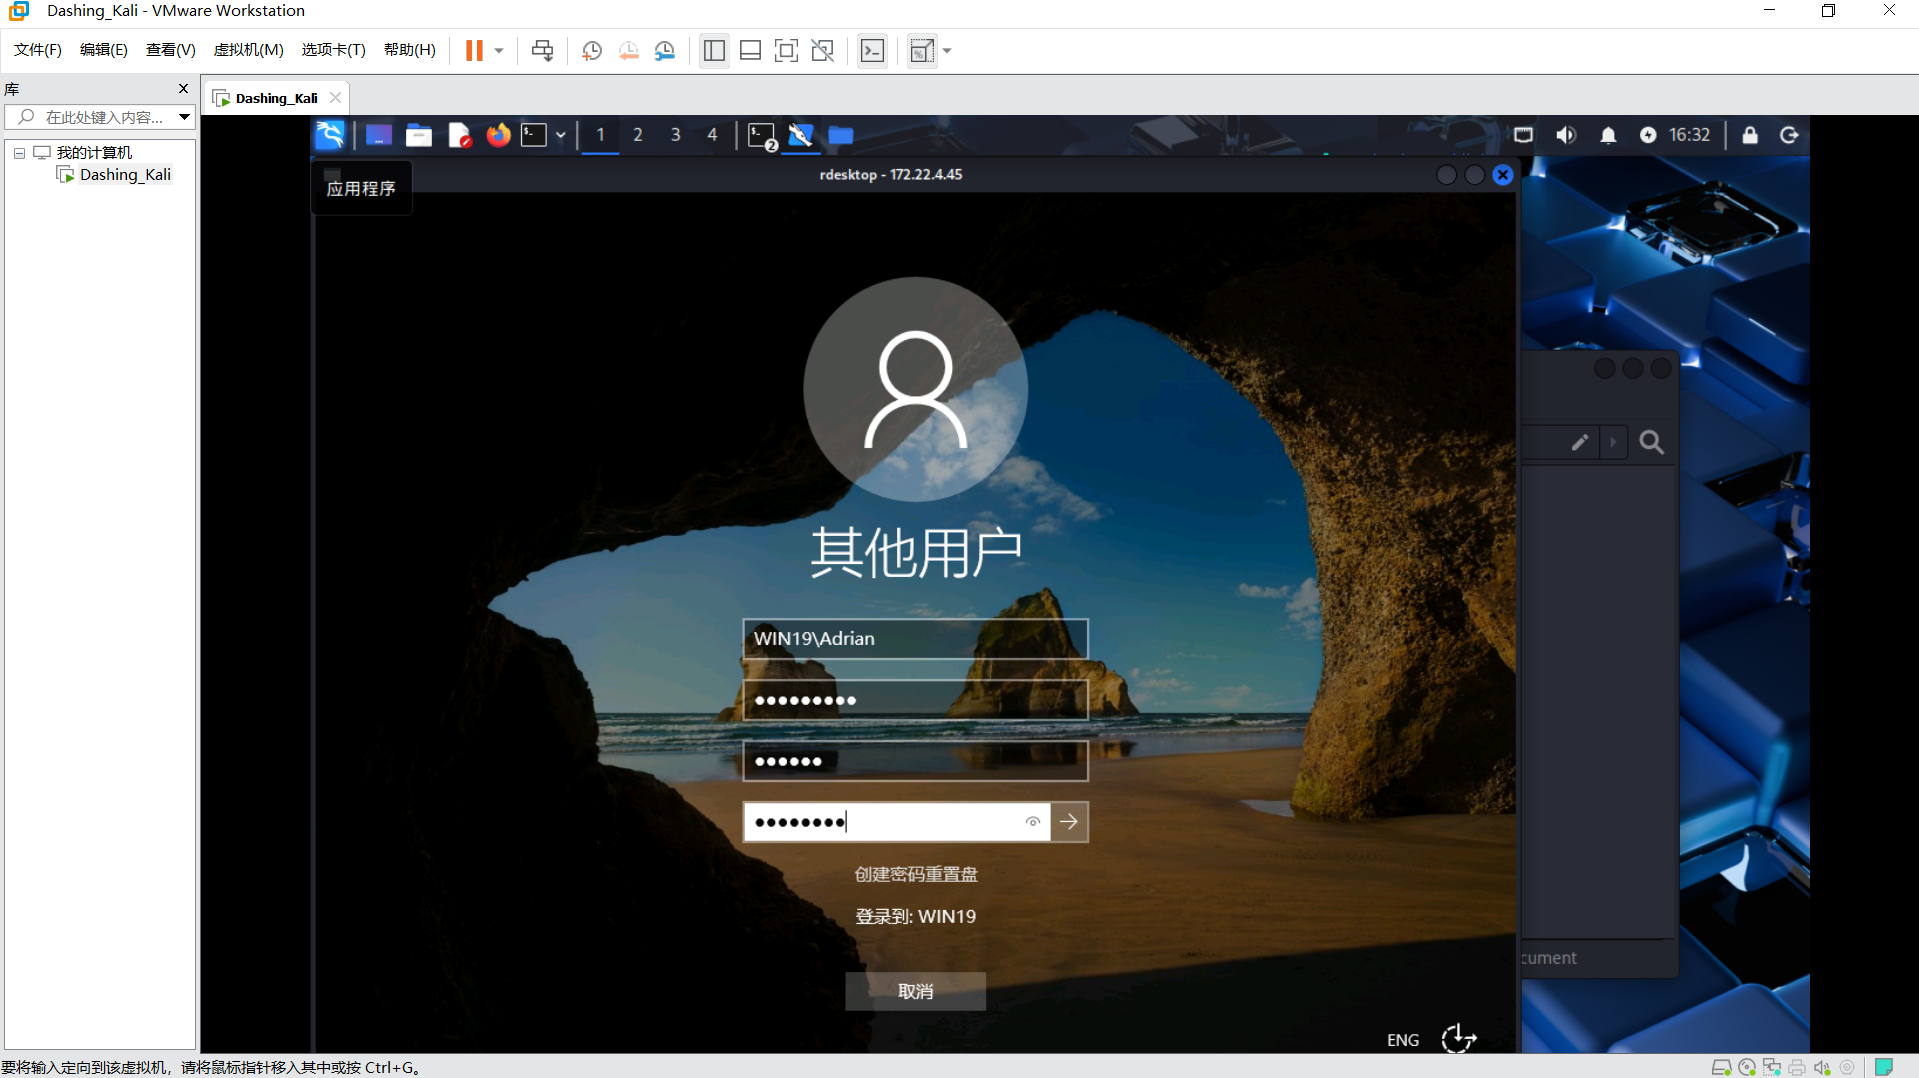Expand the pause button power dropdown
Viewport: 1919px width, 1078px height.
499,51
